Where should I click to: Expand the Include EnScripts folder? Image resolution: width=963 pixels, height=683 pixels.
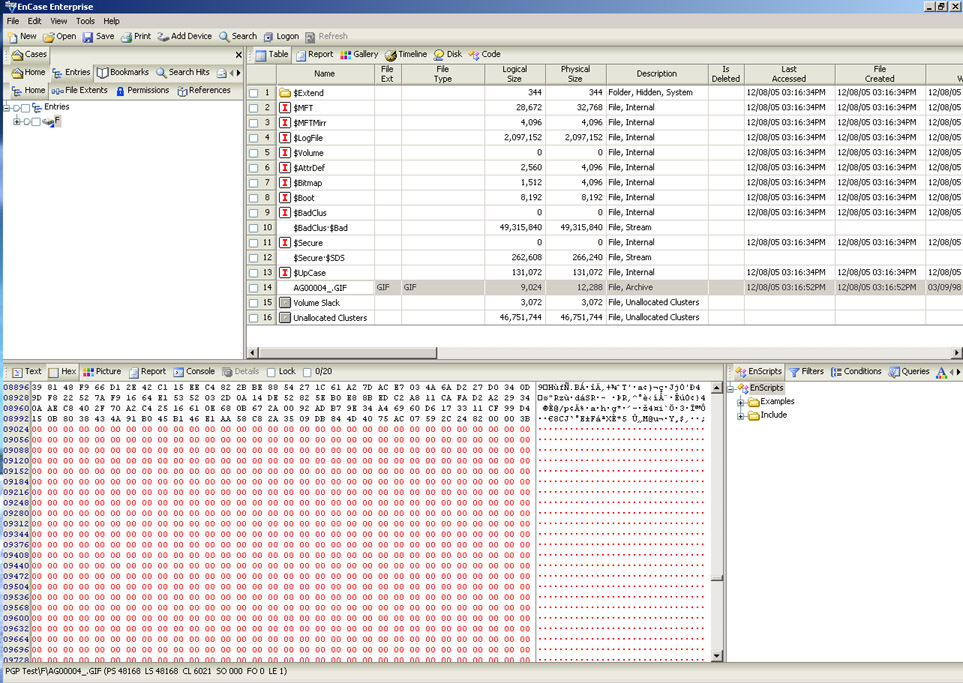[x=741, y=416]
